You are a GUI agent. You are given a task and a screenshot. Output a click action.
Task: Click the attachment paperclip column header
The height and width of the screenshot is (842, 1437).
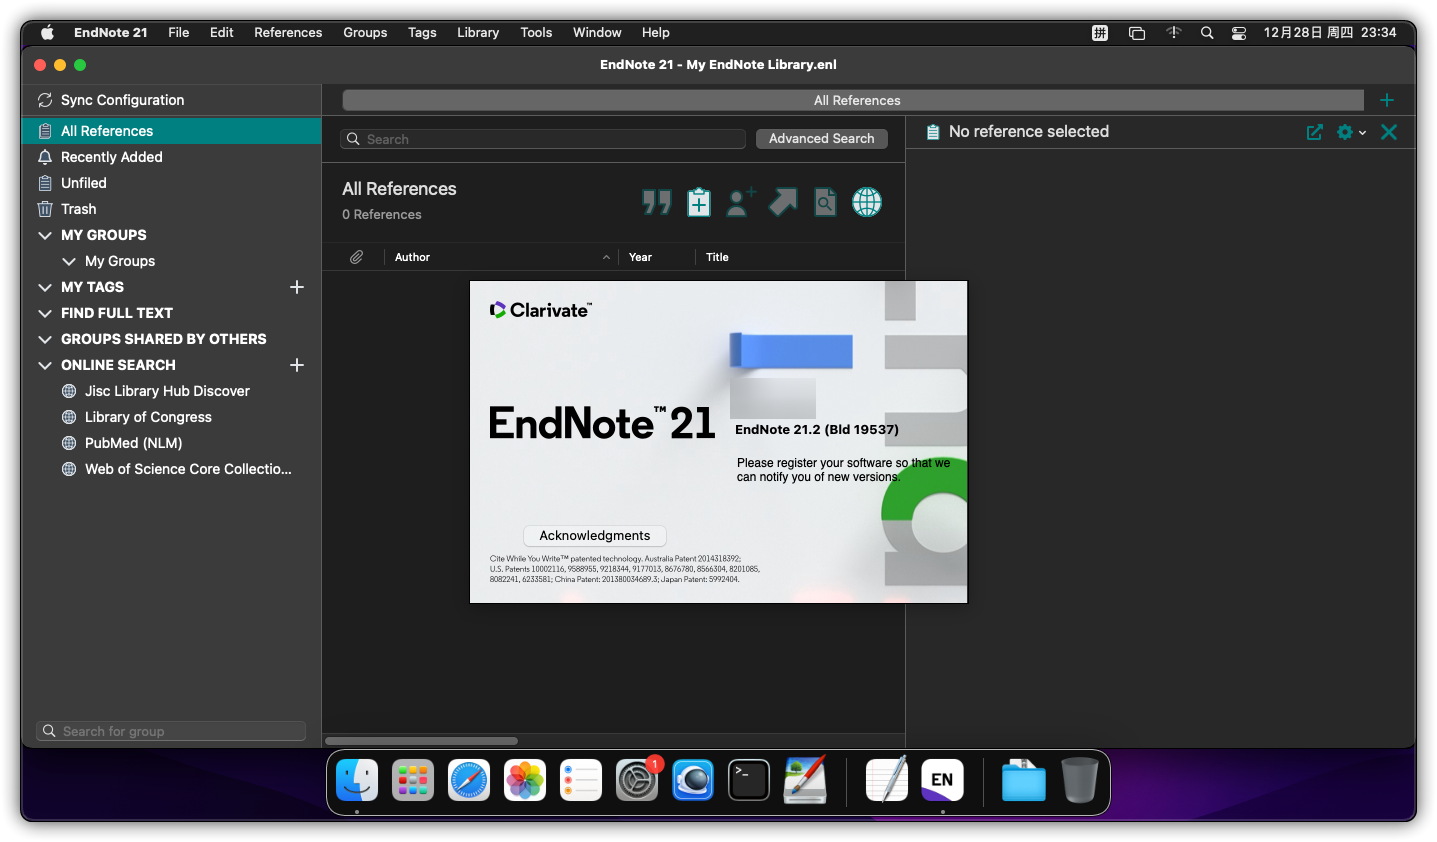(356, 257)
